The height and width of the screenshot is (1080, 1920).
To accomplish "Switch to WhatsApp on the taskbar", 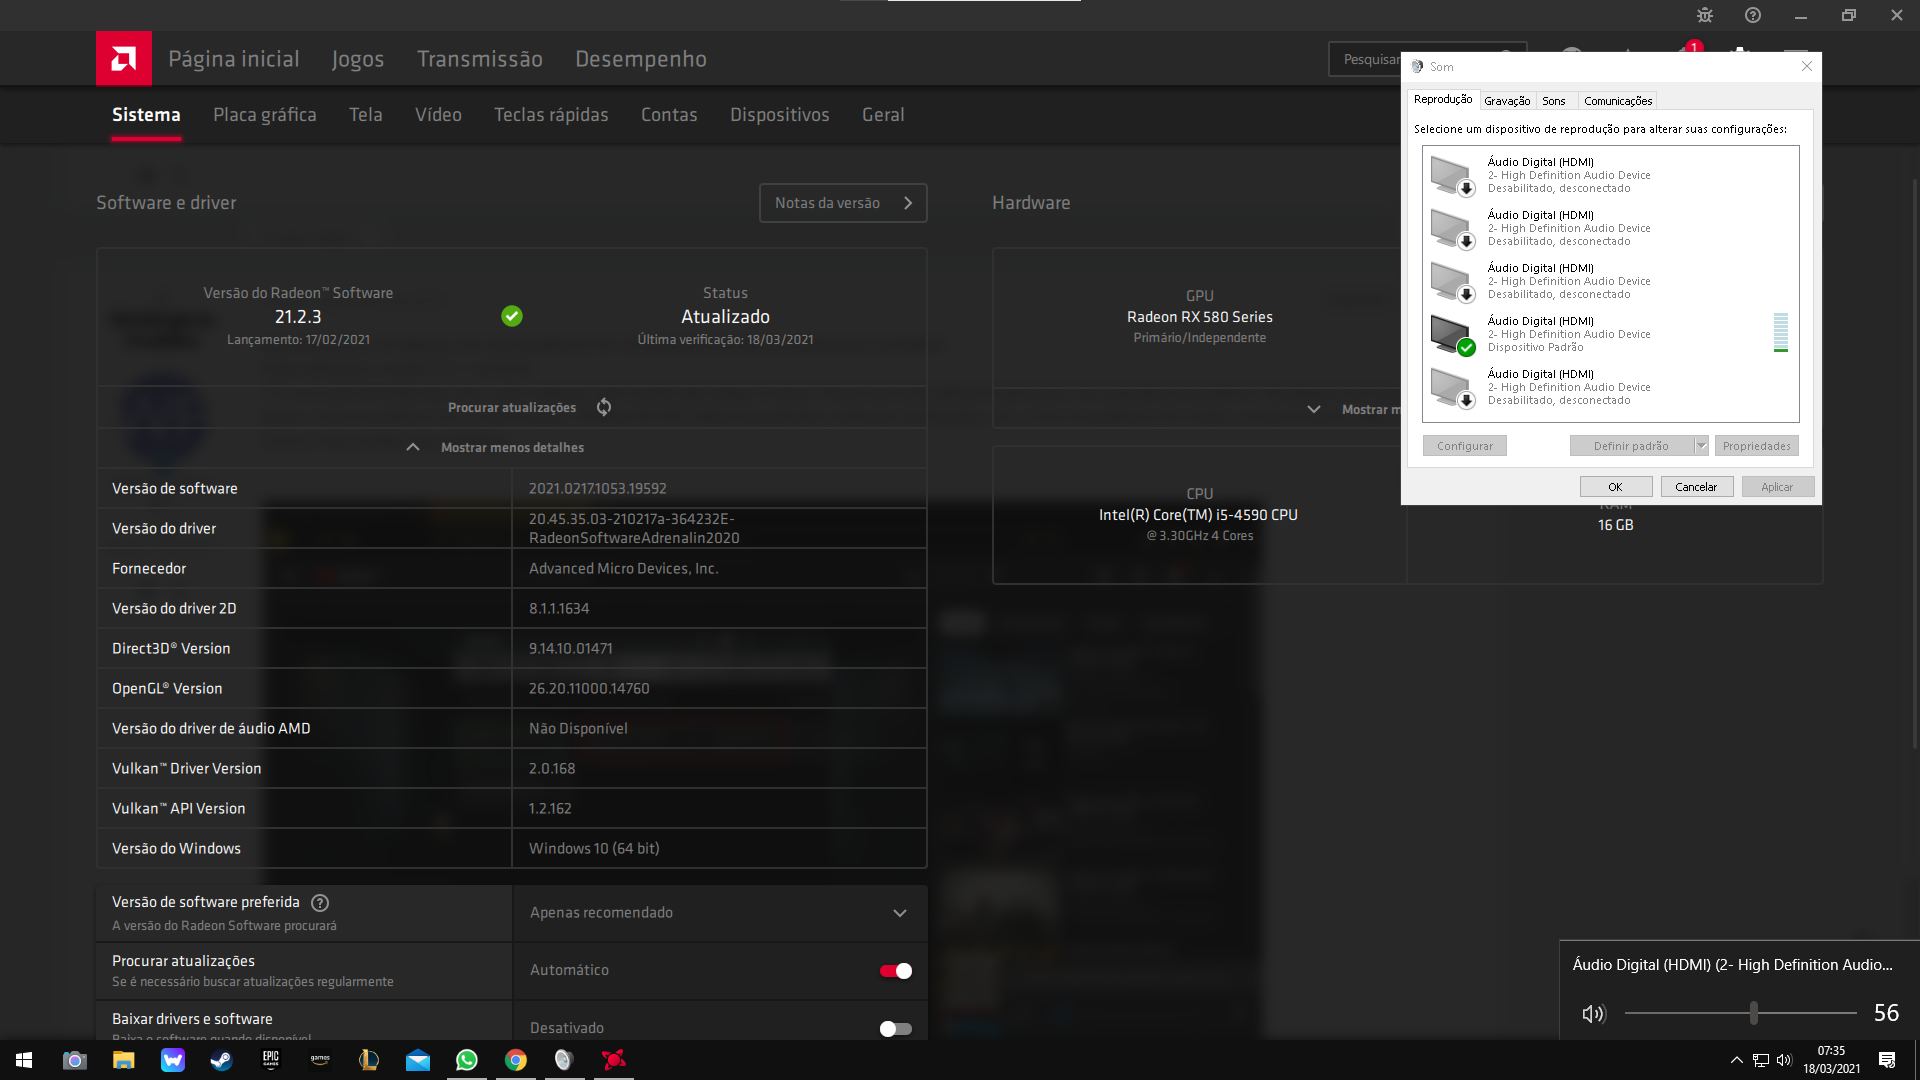I will [x=467, y=1060].
